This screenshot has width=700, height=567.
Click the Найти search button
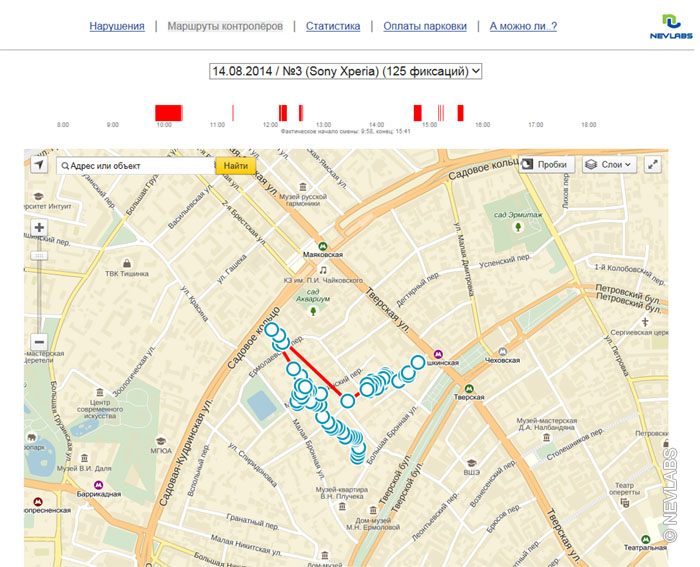236,166
